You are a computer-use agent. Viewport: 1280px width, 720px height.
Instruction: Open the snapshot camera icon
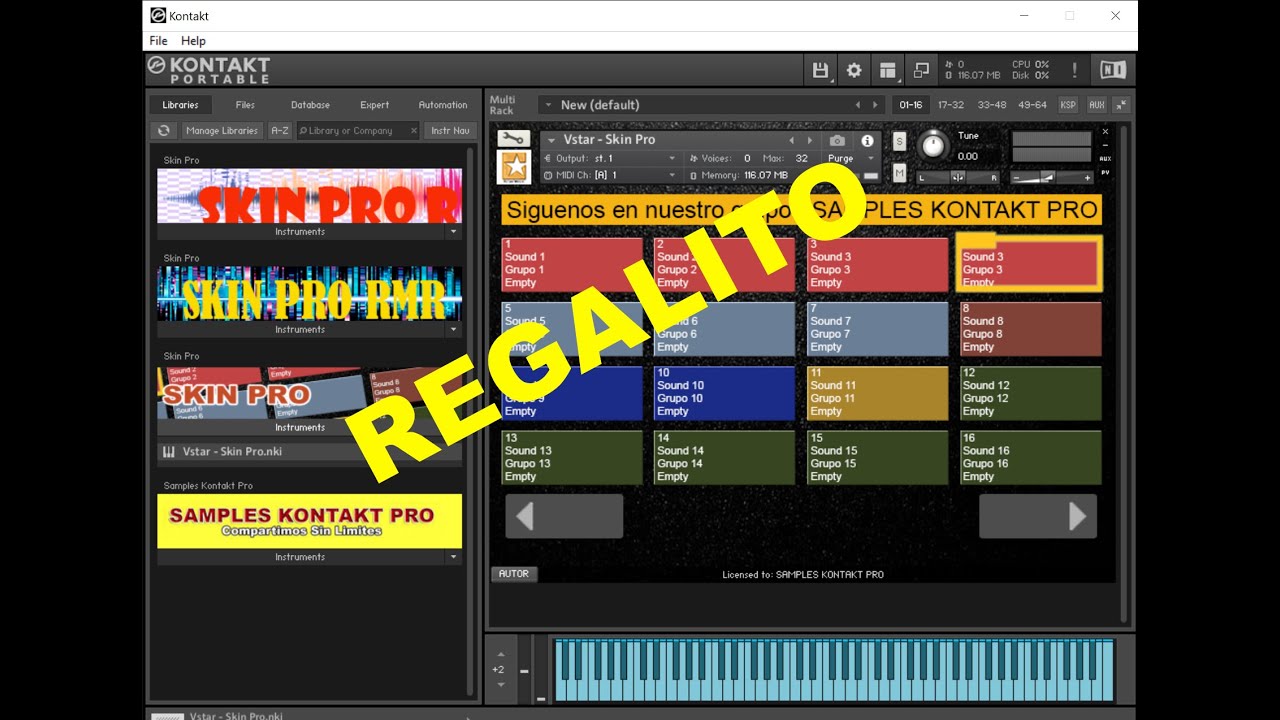click(837, 141)
